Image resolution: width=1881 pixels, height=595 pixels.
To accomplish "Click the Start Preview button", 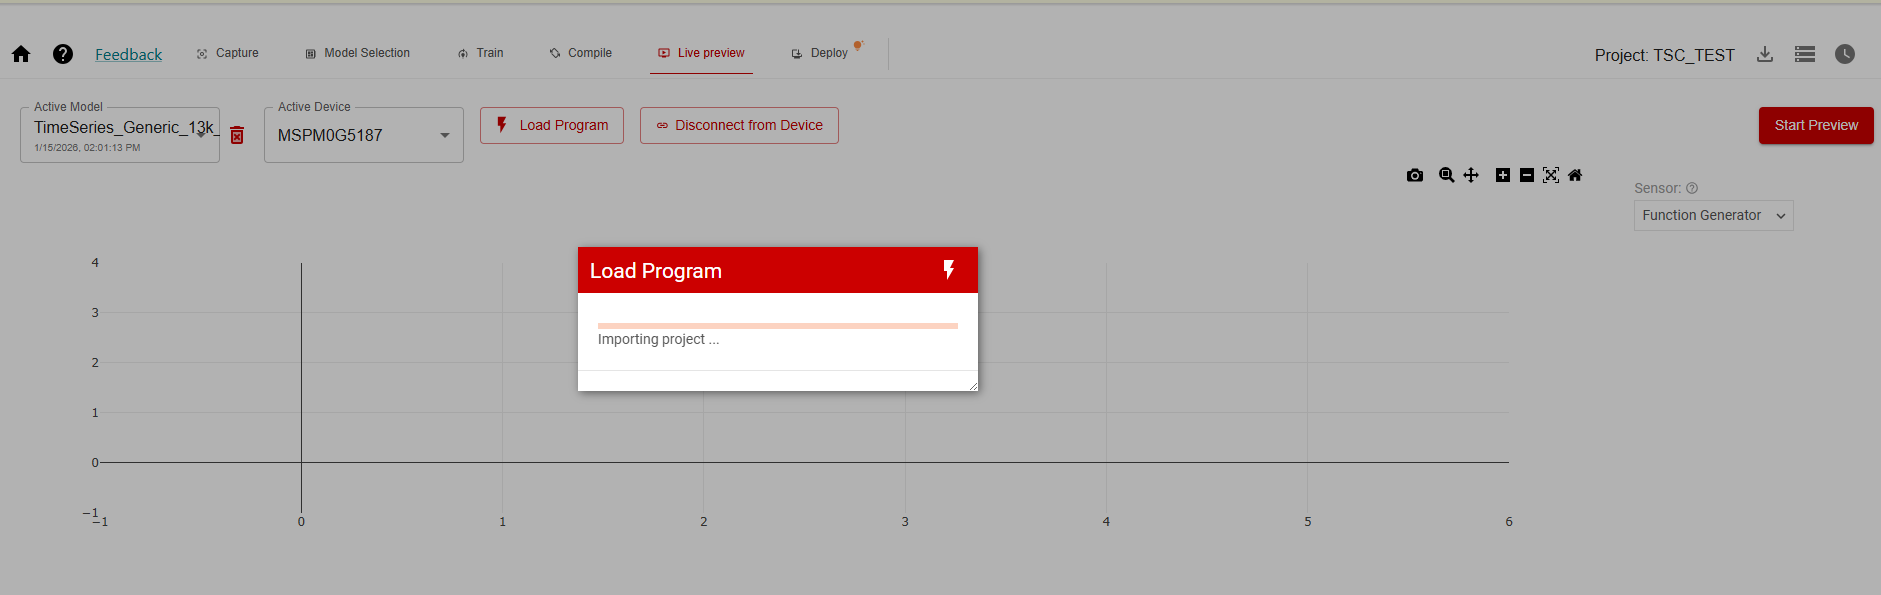I will [x=1816, y=125].
